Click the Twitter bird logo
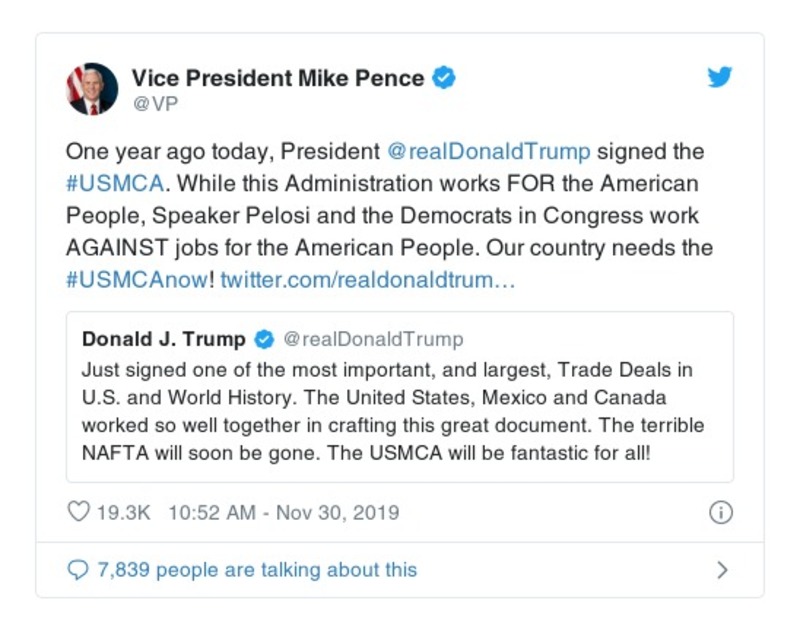 point(720,78)
